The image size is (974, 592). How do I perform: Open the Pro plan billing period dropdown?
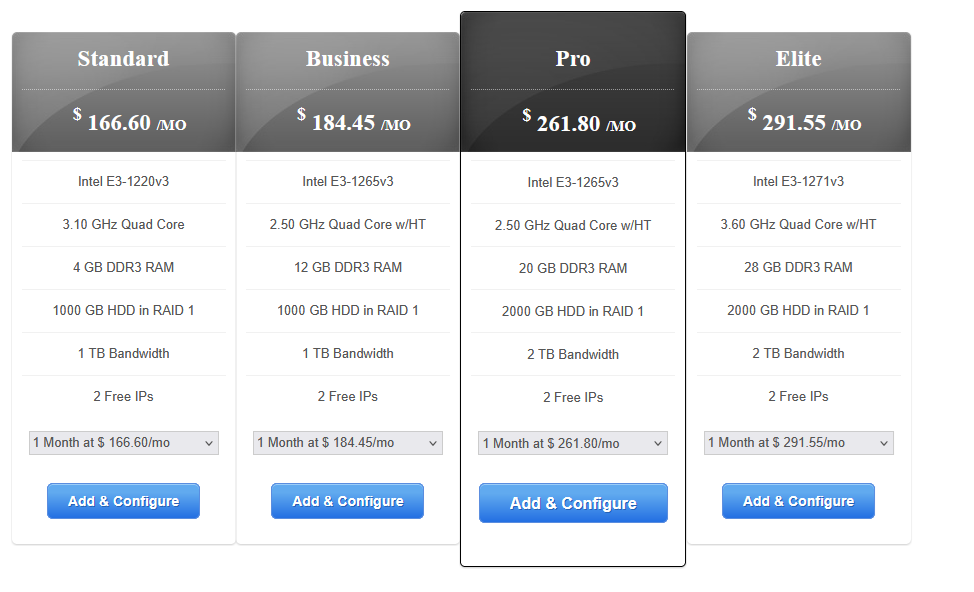pos(573,444)
